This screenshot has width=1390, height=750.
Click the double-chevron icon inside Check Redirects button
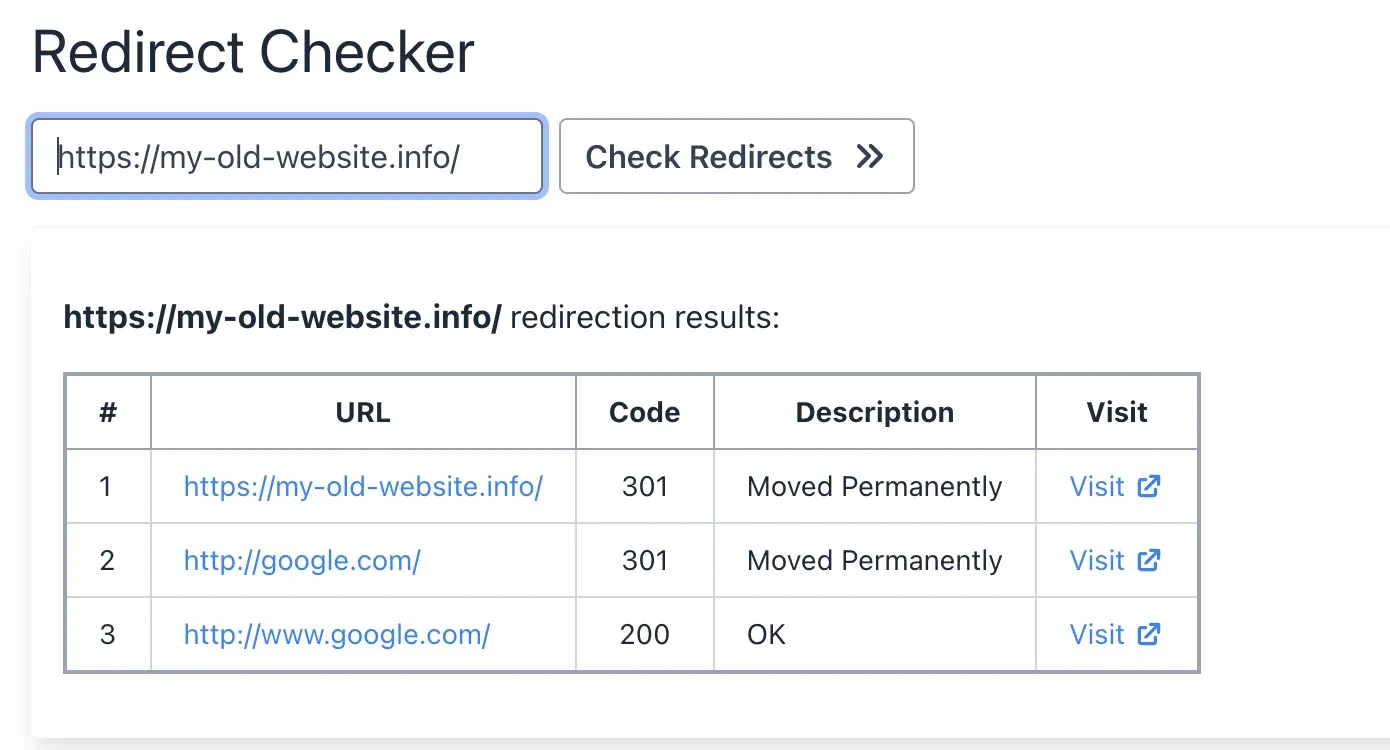point(869,156)
